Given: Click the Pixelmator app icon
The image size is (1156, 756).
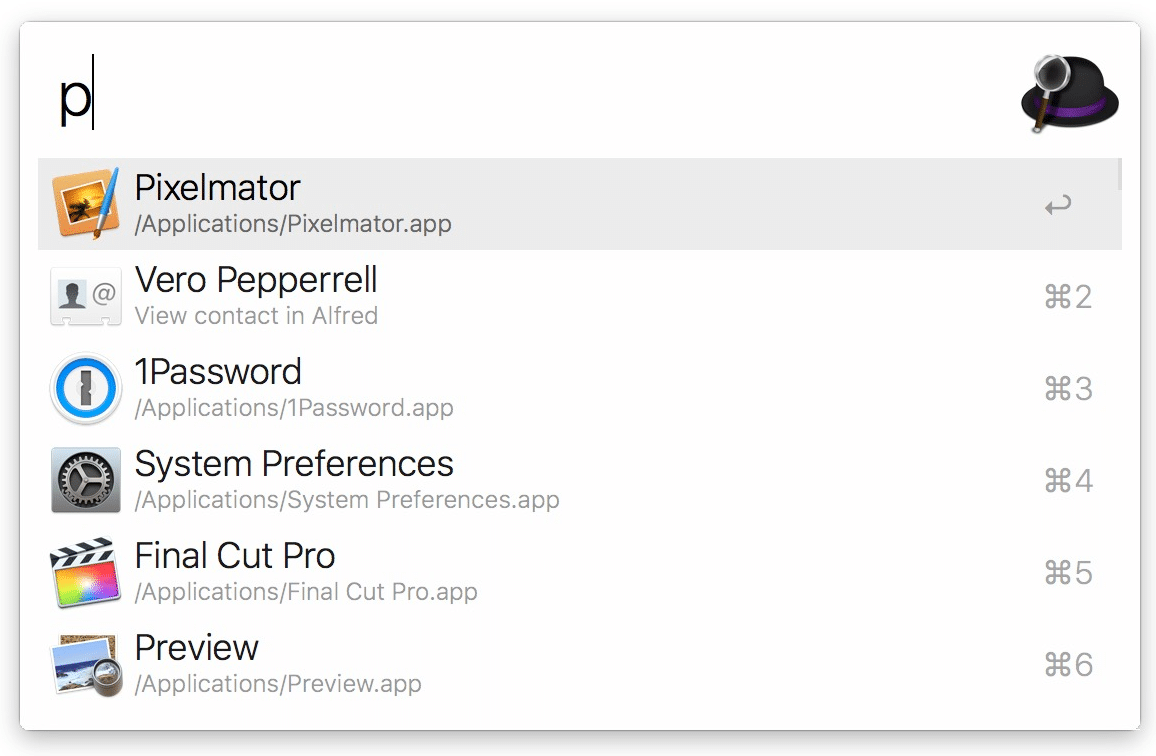Looking at the screenshot, I should [x=85, y=204].
